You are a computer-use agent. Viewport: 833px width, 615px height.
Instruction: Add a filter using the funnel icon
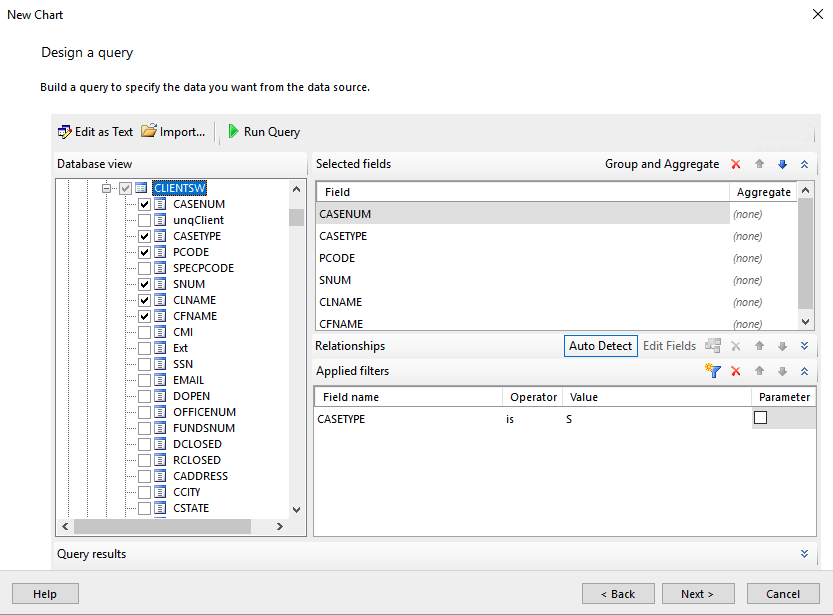713,371
